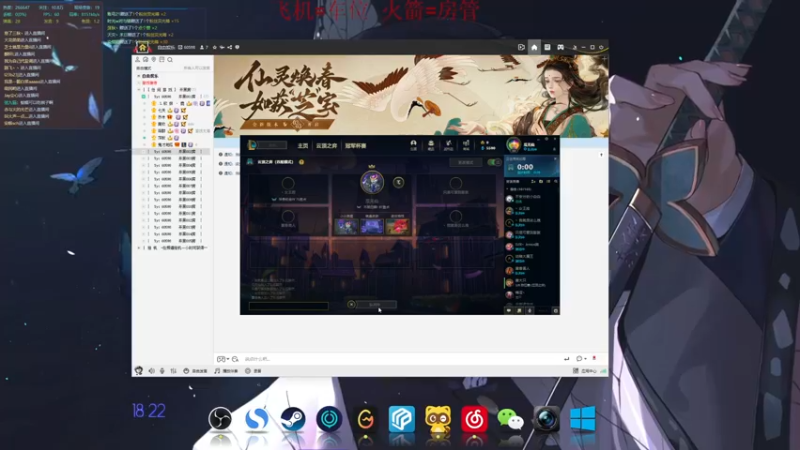Open audio mixer sliders icon in bottom bar

coord(173,371)
